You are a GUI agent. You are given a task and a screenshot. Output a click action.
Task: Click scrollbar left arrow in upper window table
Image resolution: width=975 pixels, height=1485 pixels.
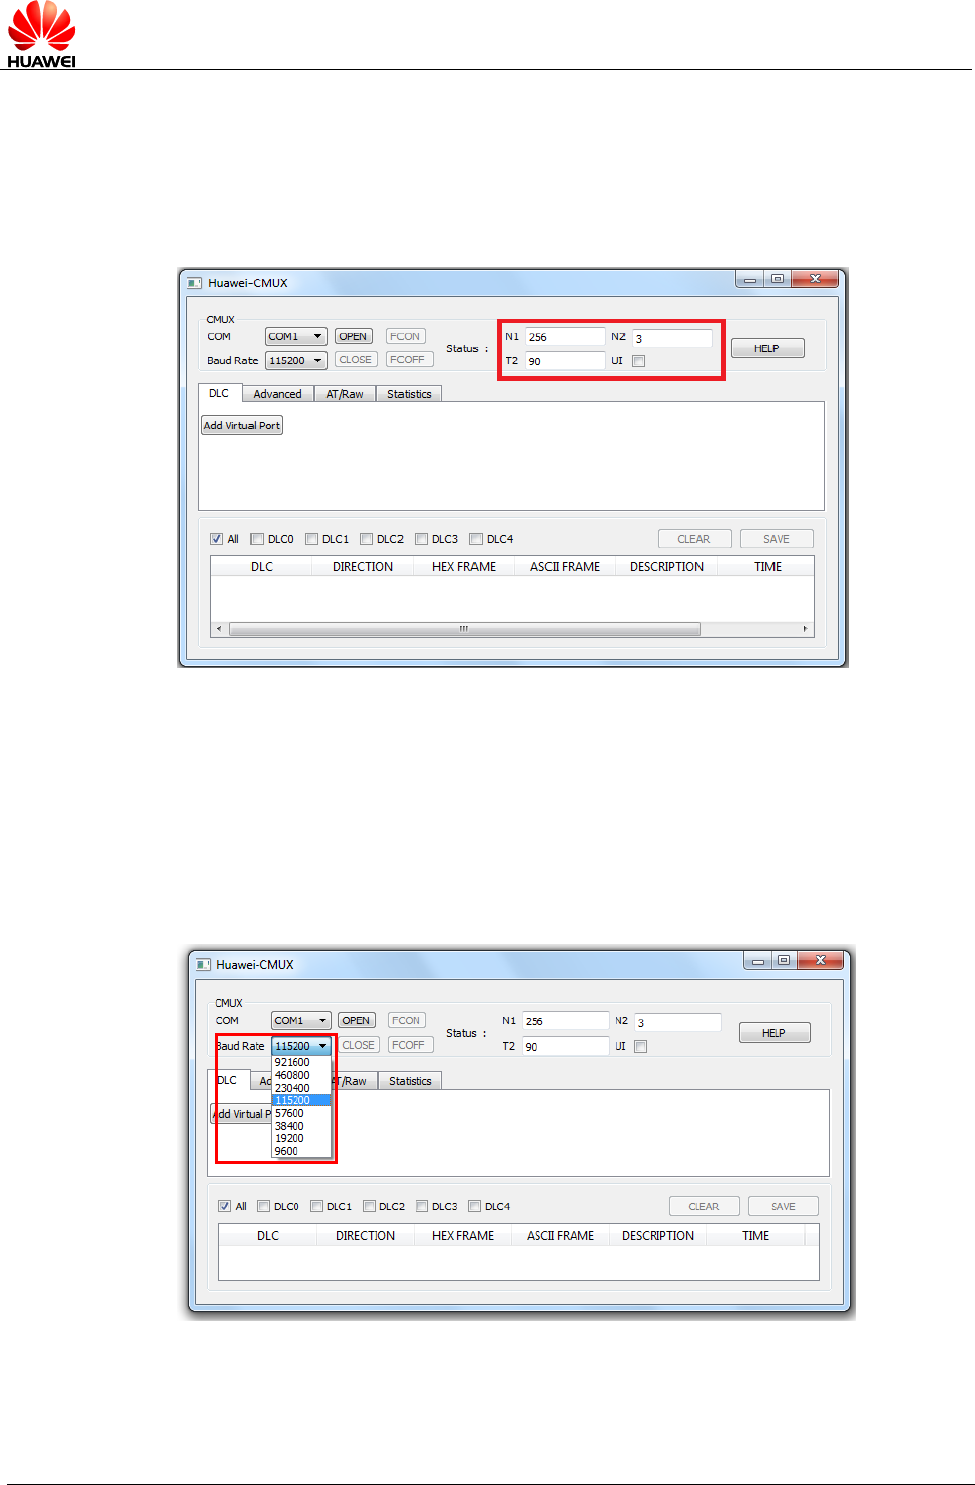219,629
